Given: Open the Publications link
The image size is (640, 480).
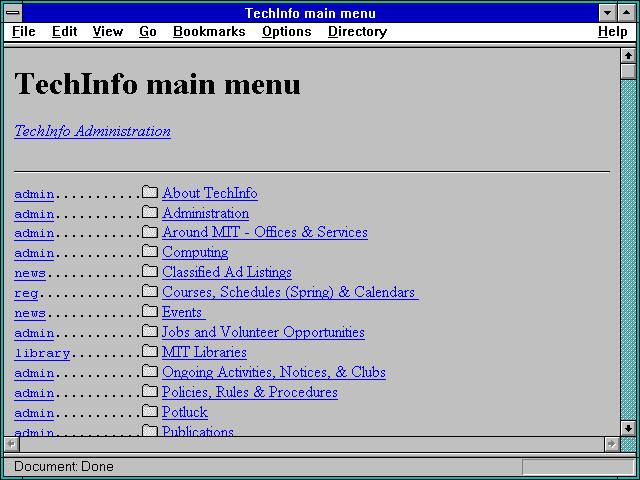Looking at the screenshot, I should [x=198, y=431].
